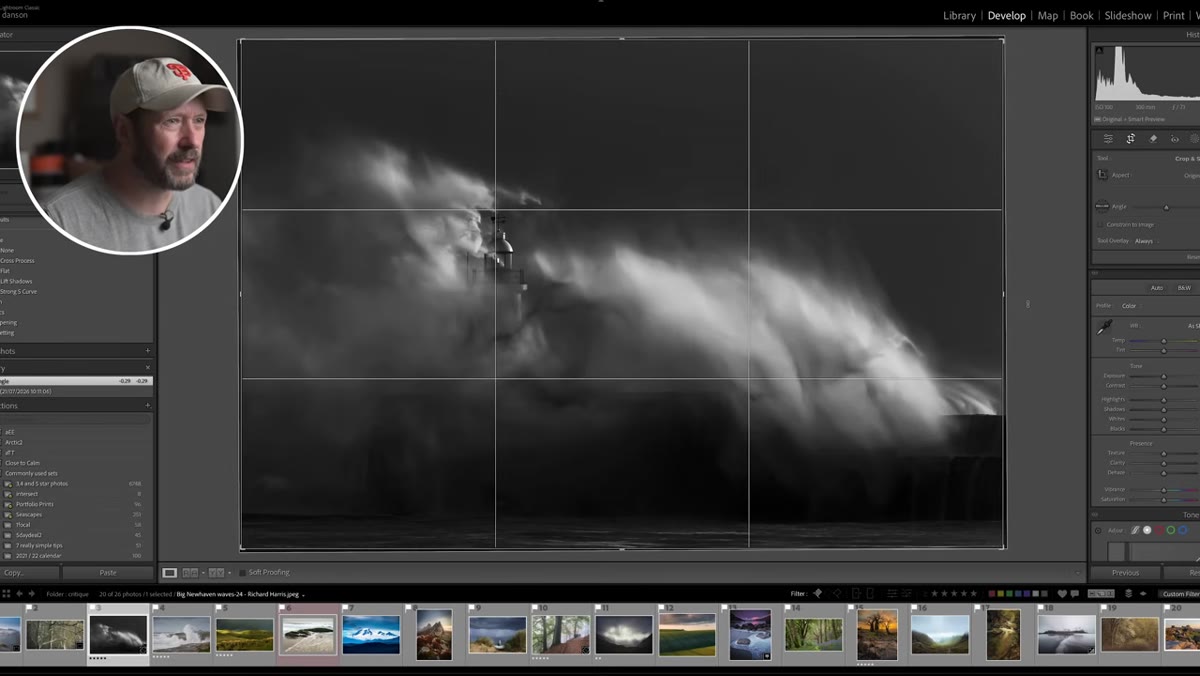Open the Print module
This screenshot has height=676, width=1200.
pos(1173,15)
